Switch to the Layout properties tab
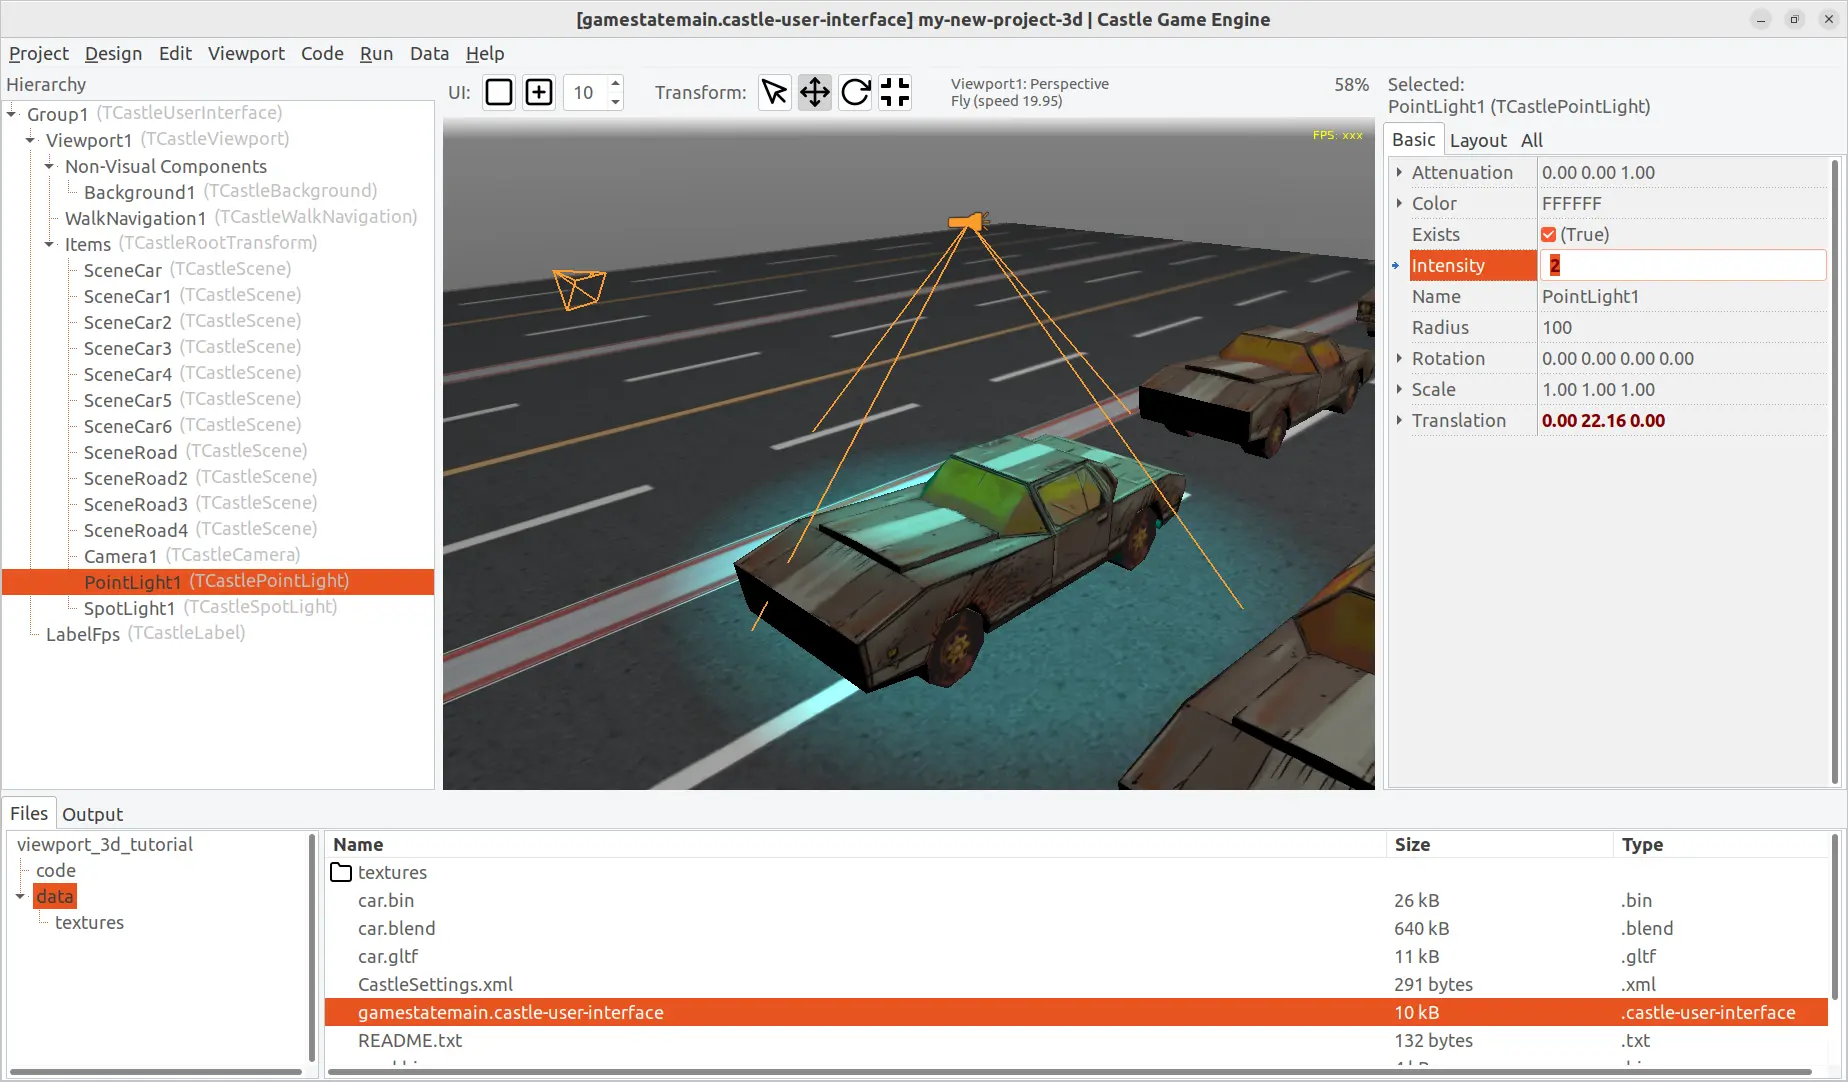This screenshot has width=1848, height=1082. point(1477,140)
